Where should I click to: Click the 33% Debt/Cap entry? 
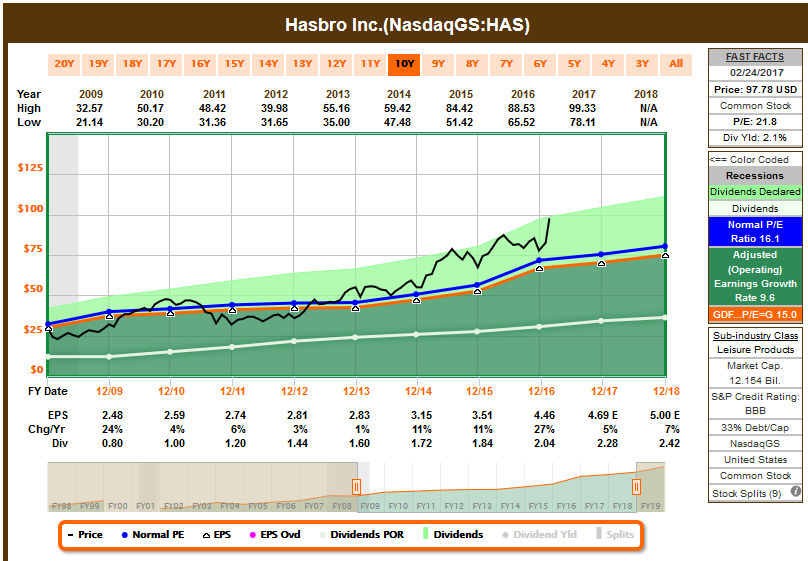click(x=755, y=428)
